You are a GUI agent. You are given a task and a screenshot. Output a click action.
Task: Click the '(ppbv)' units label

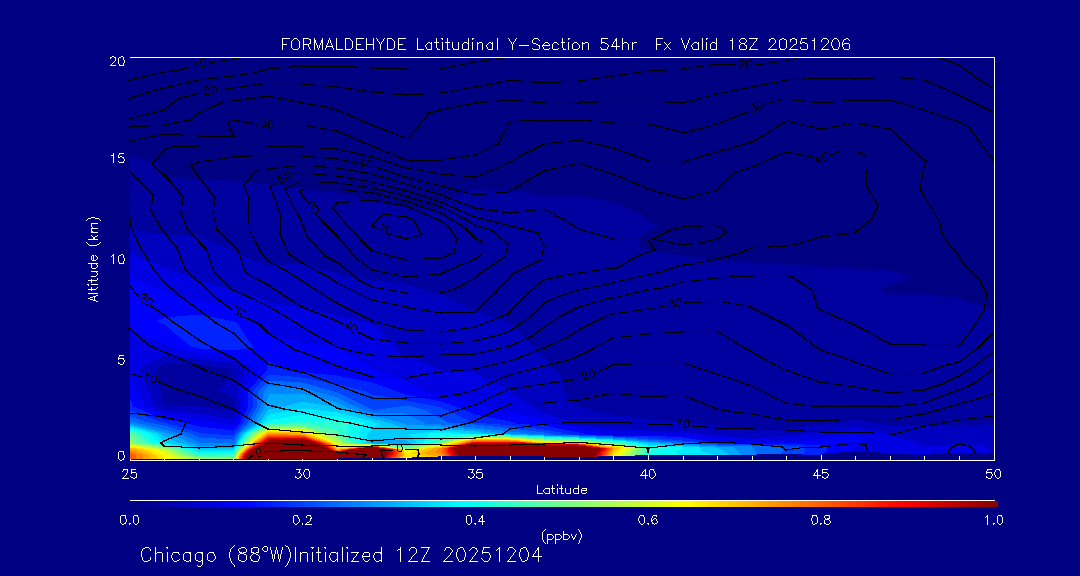pyautogui.click(x=561, y=536)
